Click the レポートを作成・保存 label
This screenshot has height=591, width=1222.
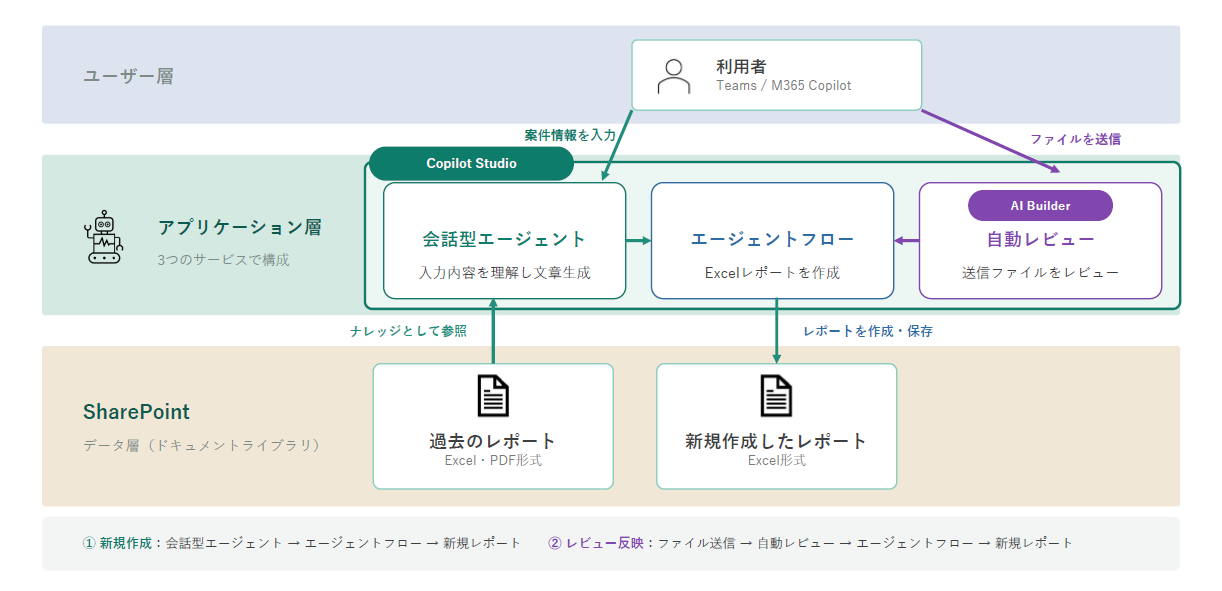point(868,330)
